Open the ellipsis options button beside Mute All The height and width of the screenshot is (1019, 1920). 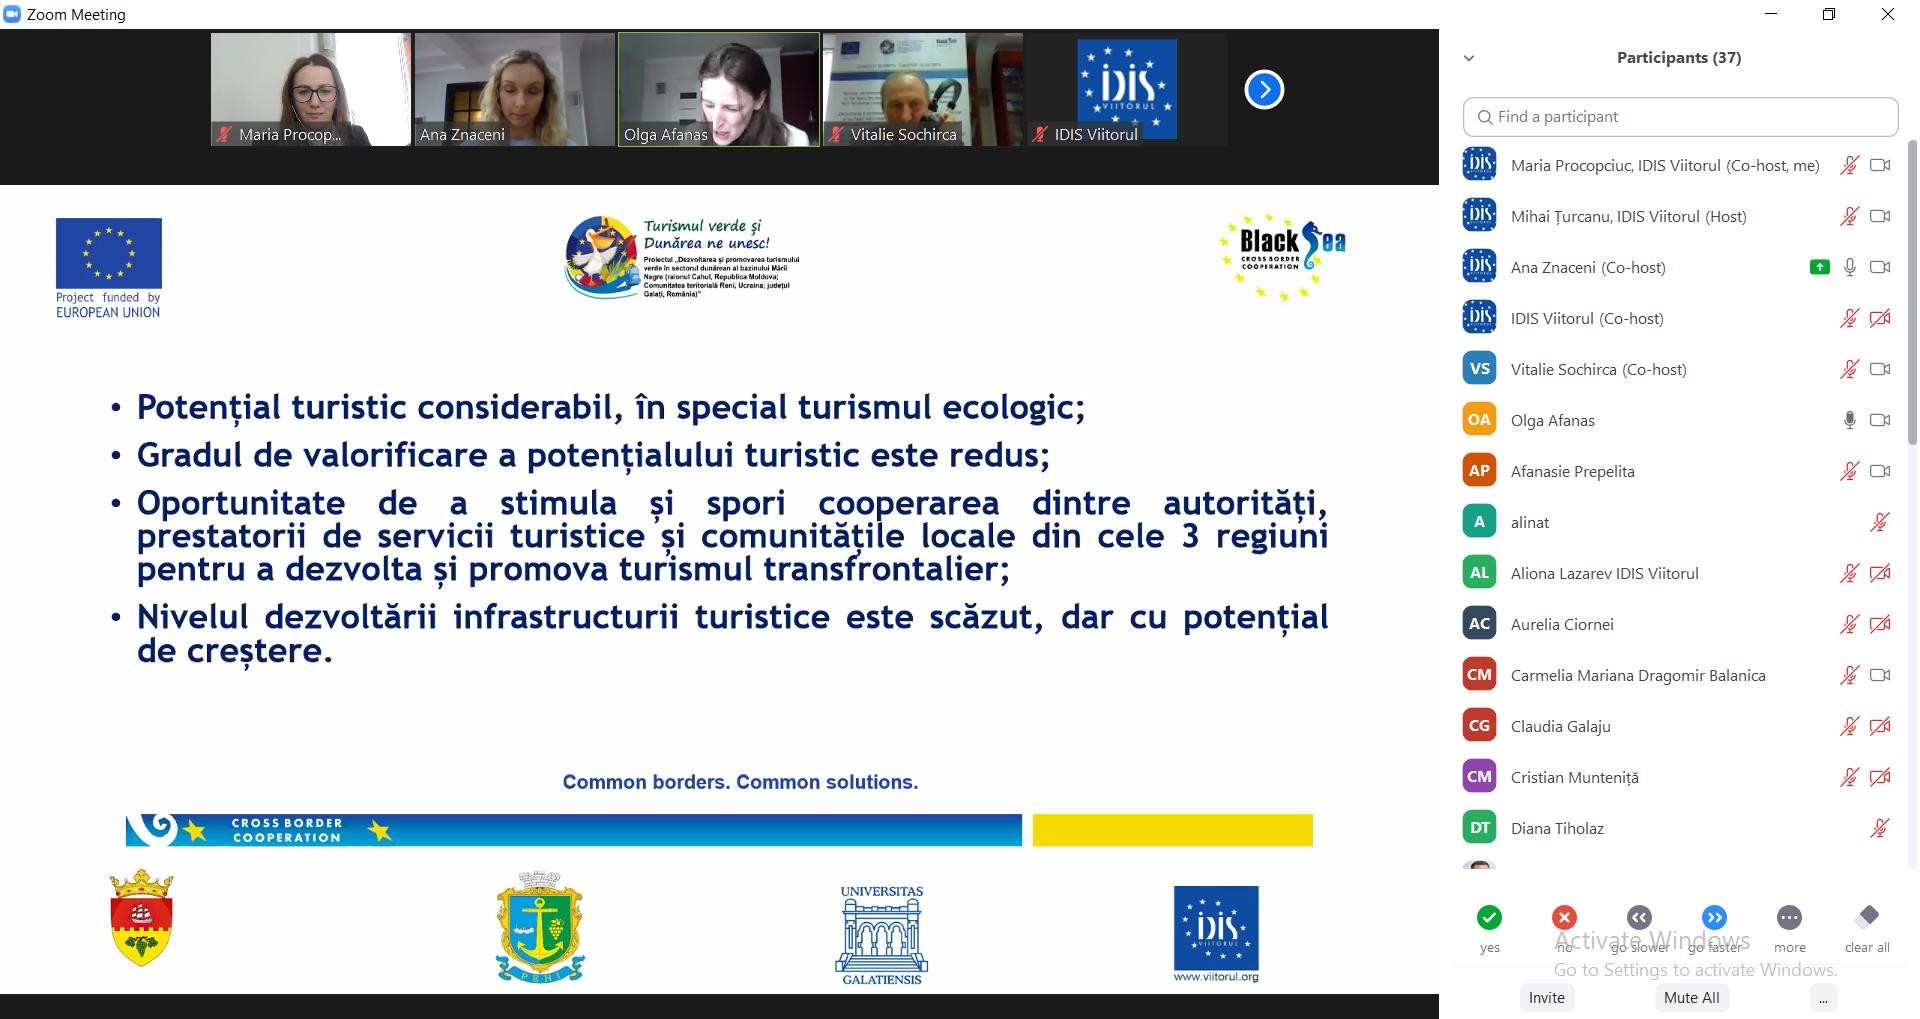click(x=1823, y=998)
